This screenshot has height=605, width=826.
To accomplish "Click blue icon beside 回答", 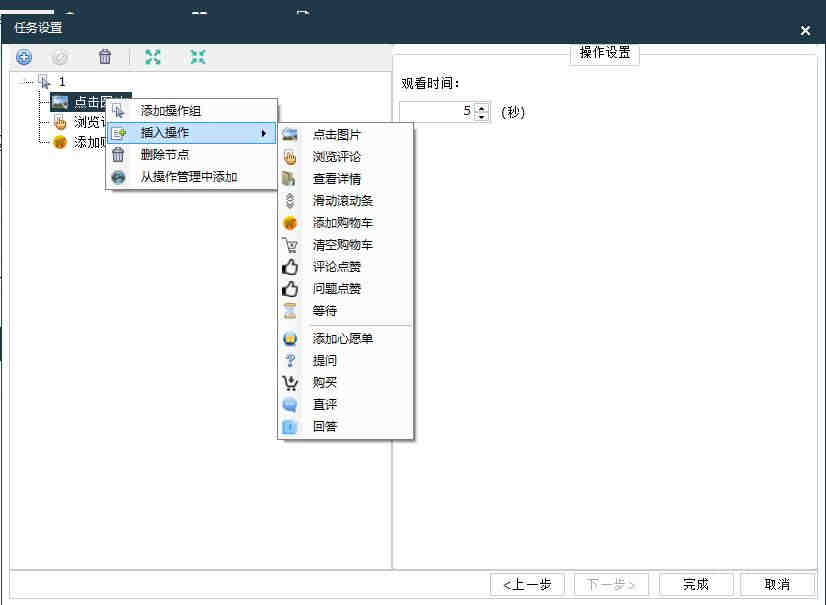I will point(290,427).
